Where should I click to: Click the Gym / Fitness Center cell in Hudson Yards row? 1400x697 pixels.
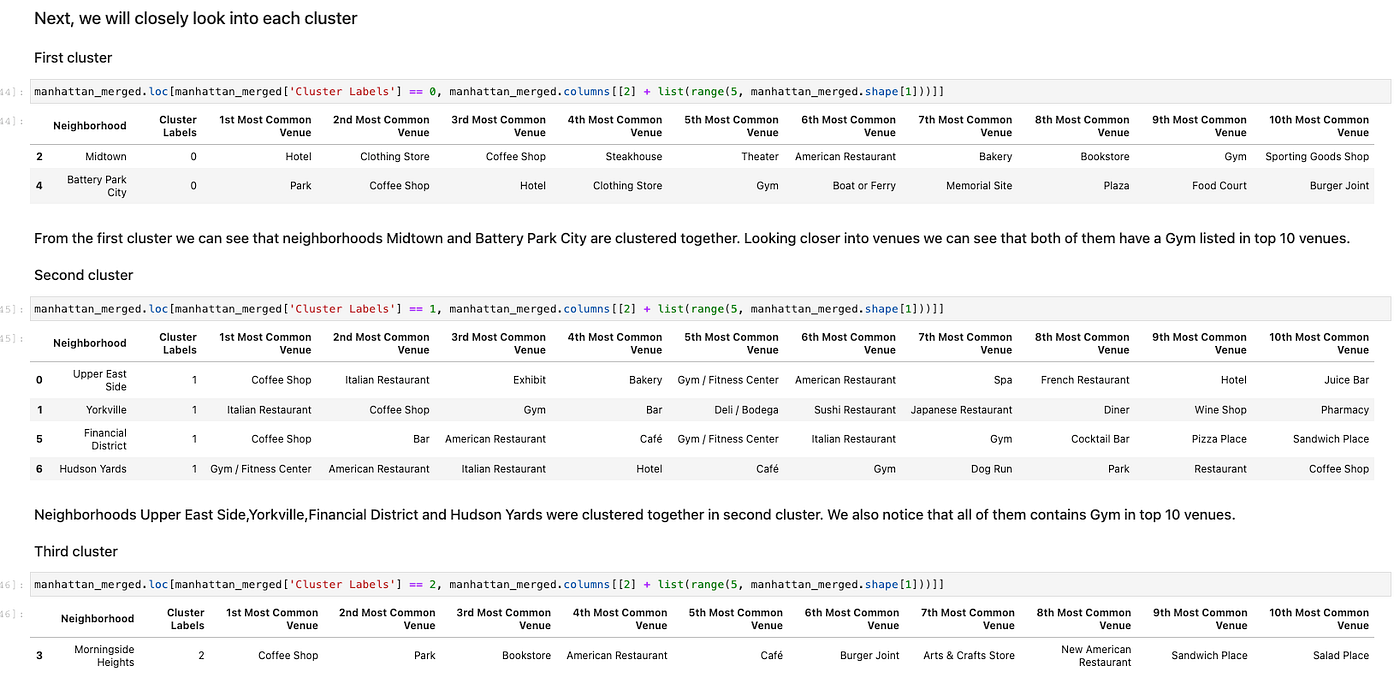point(260,469)
